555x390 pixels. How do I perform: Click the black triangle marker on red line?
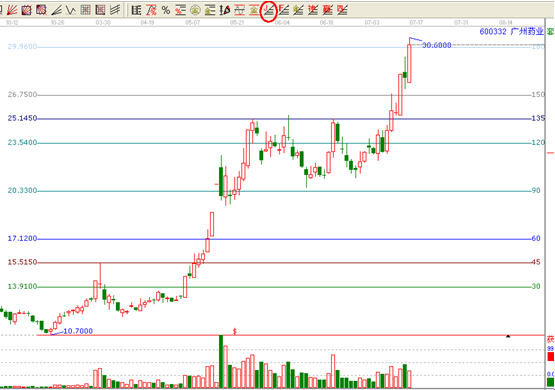(508, 336)
